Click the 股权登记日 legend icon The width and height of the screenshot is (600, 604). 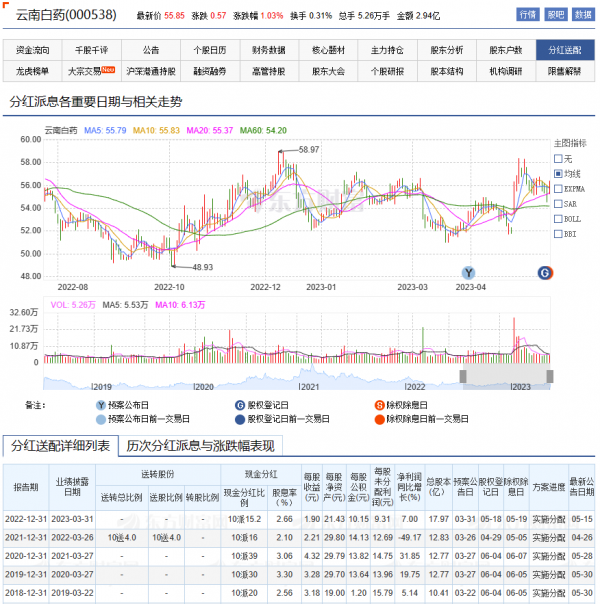click(x=241, y=404)
